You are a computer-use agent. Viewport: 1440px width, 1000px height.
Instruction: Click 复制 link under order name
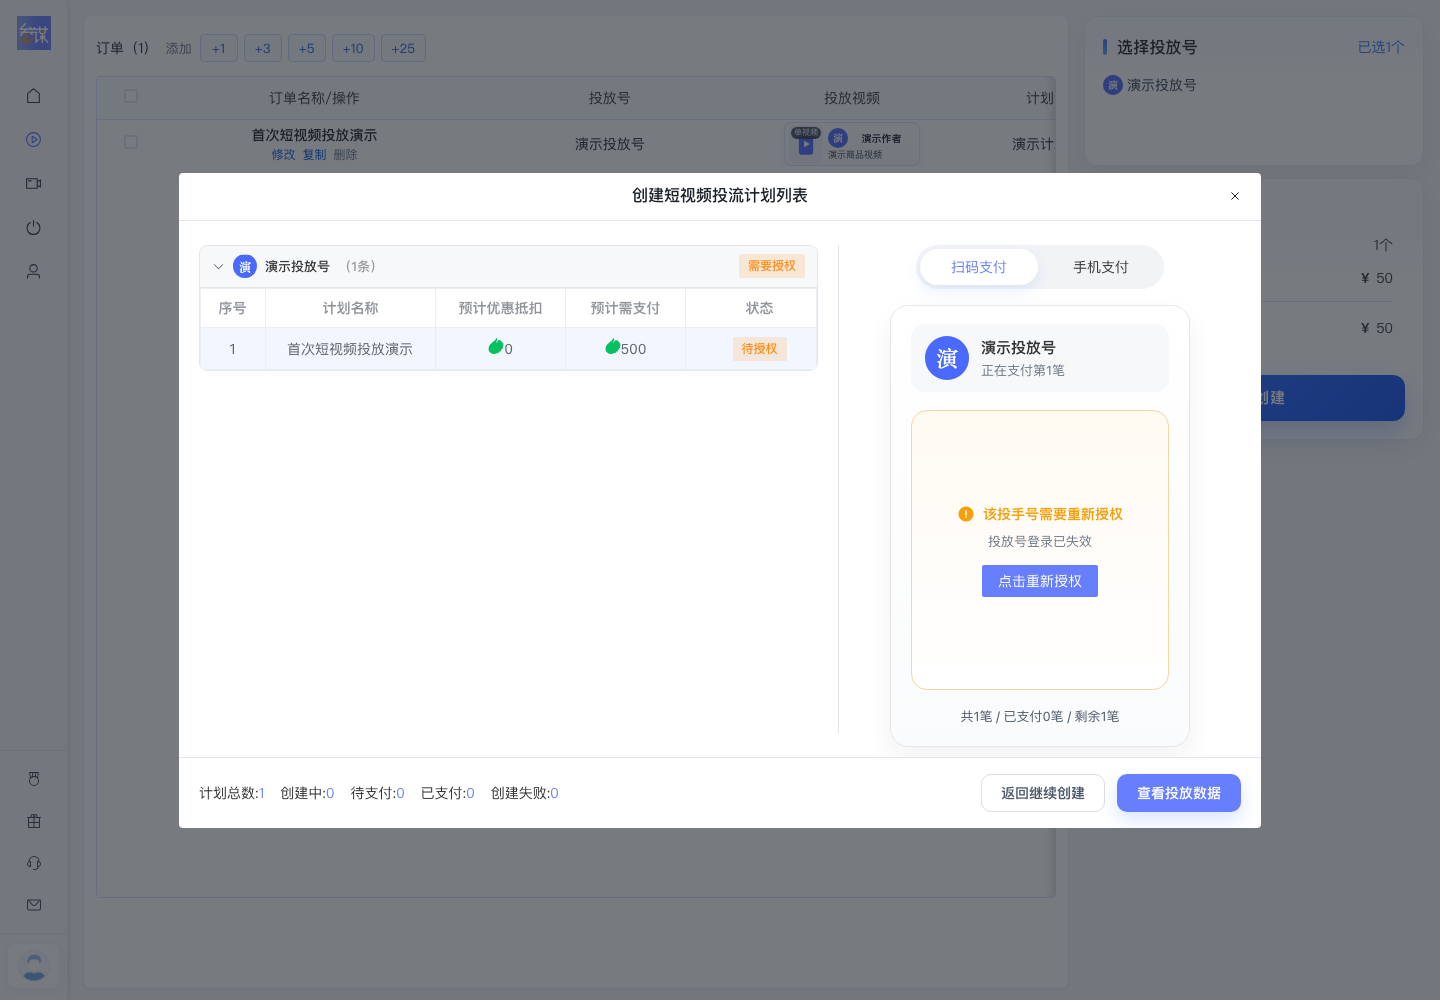point(315,155)
